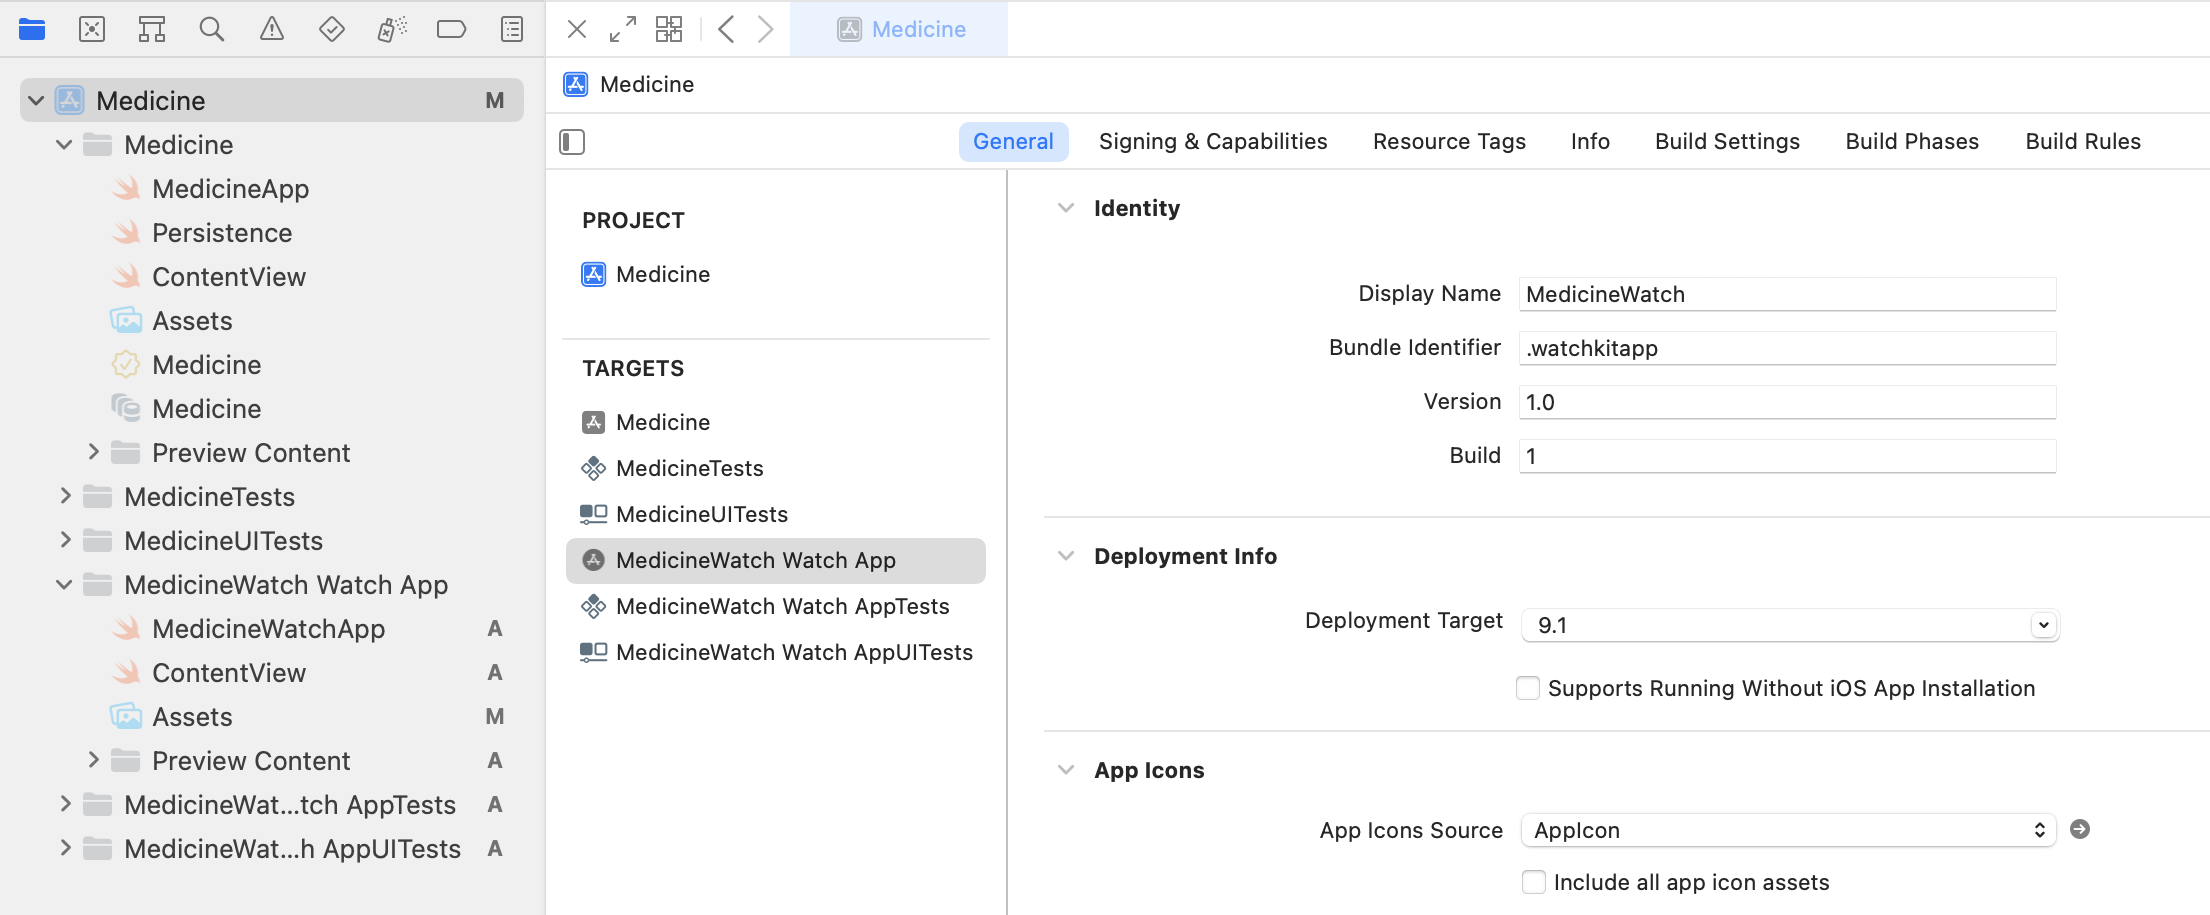Open the Build Settings tab
The height and width of the screenshot is (915, 2210).
(x=1727, y=142)
